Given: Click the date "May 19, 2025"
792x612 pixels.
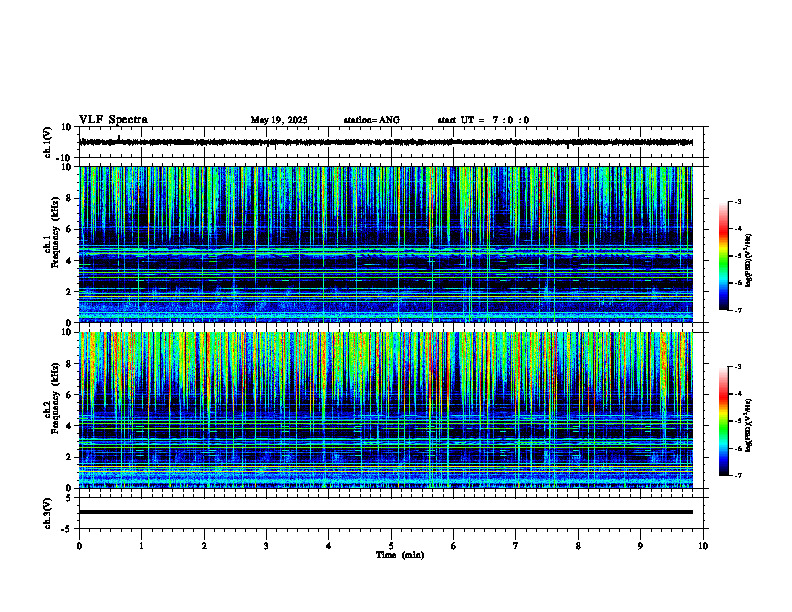Looking at the screenshot, I should point(279,120).
